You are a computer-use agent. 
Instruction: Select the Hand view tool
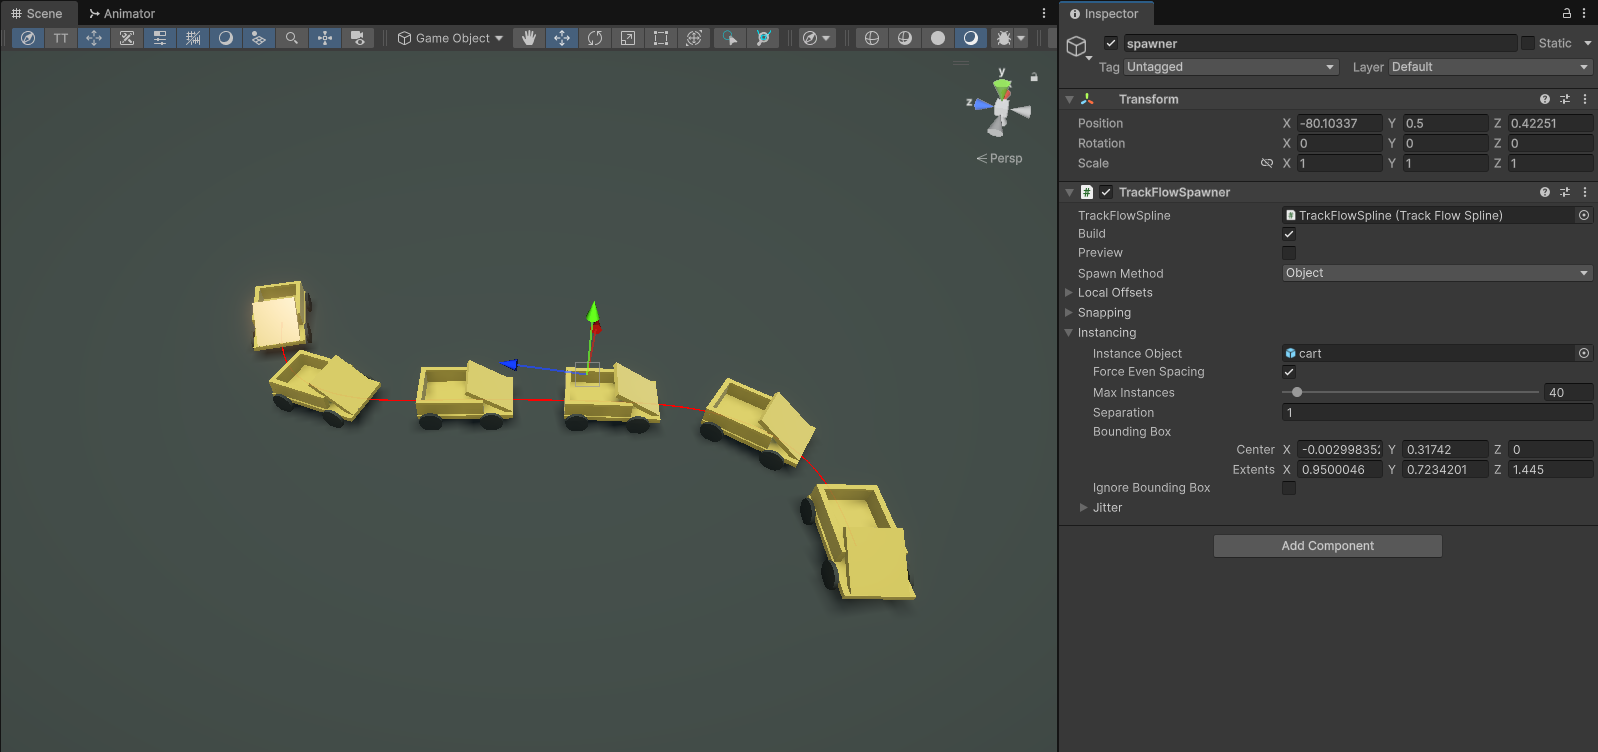529,38
